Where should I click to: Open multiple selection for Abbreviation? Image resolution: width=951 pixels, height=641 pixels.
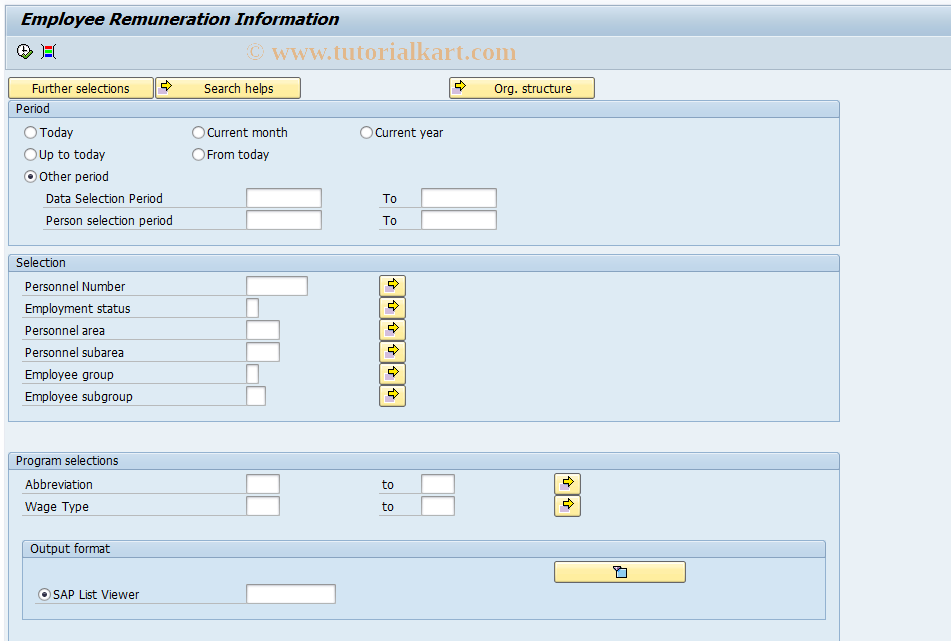(x=567, y=483)
